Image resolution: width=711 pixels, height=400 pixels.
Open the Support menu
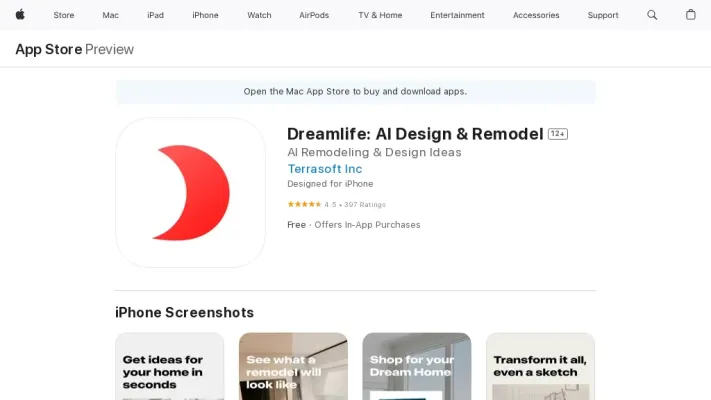pos(603,15)
